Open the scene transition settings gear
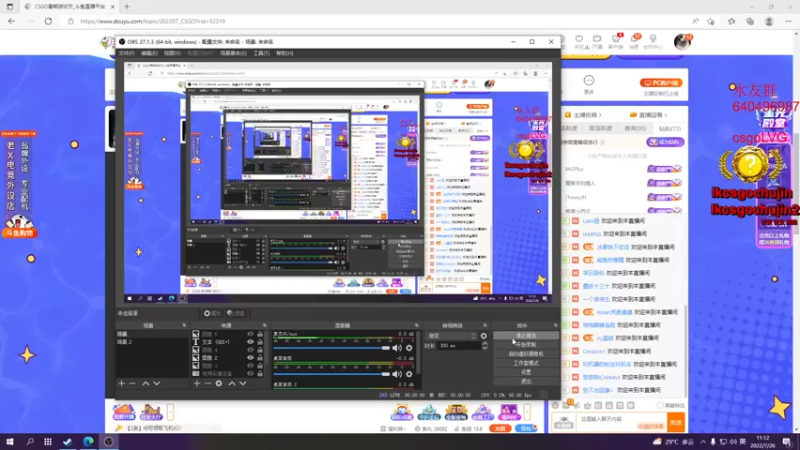Image resolution: width=800 pixels, height=450 pixels. (484, 336)
